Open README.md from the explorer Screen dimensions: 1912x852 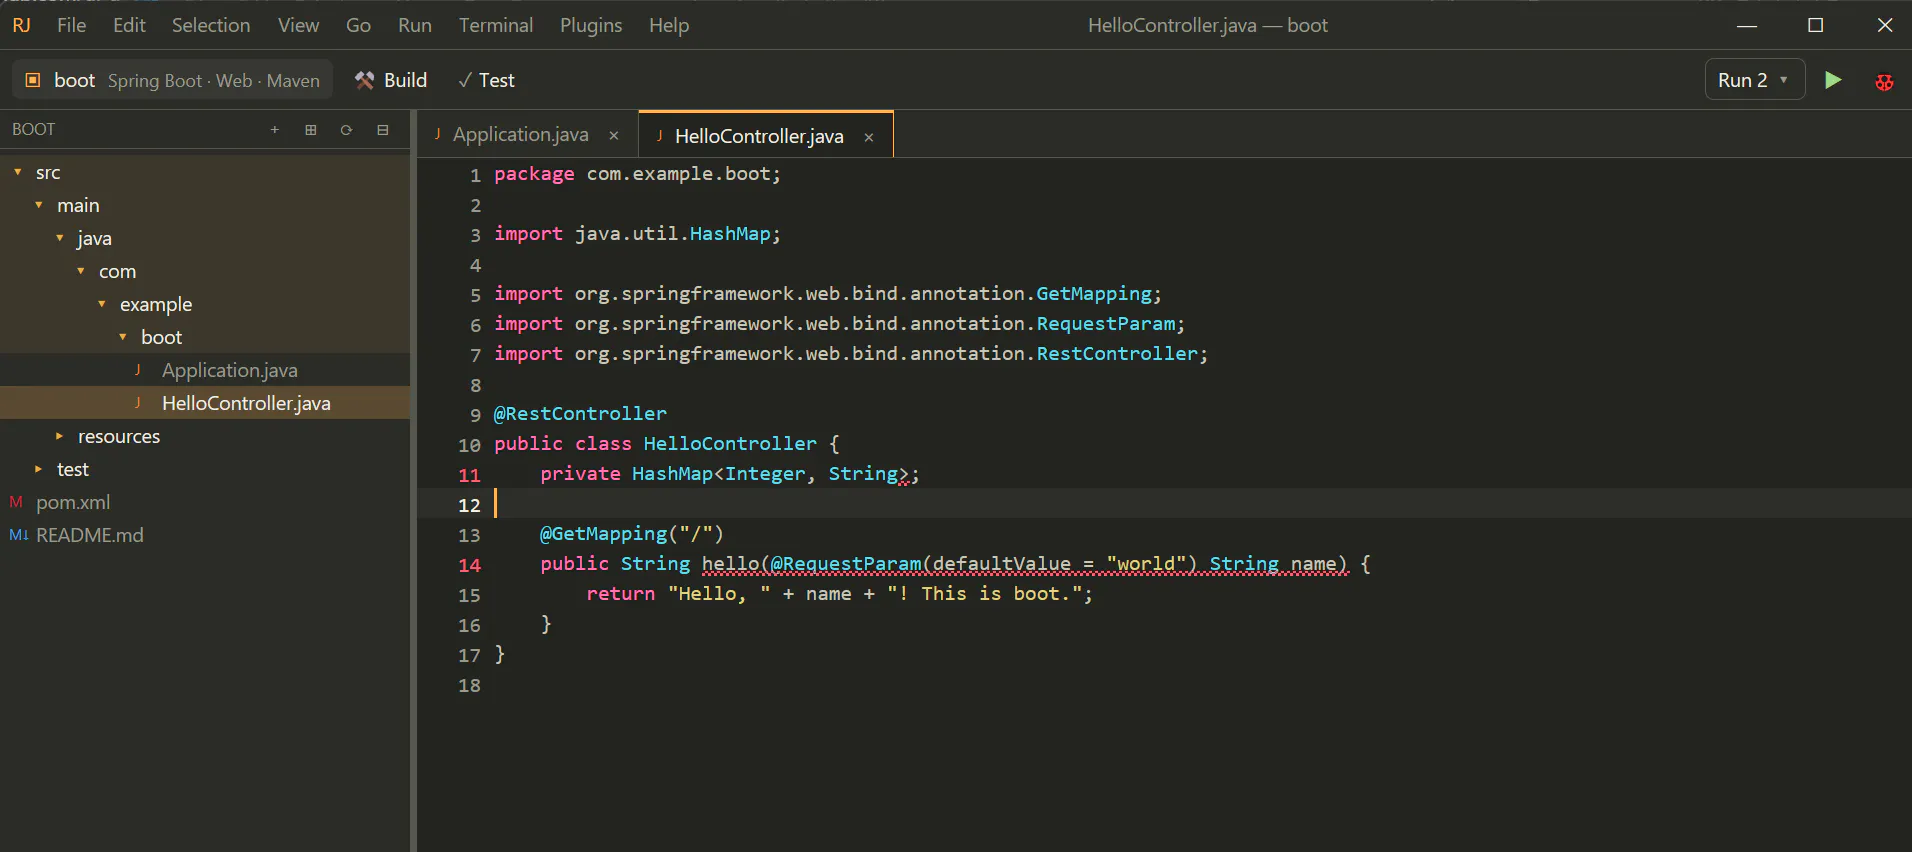point(205,535)
